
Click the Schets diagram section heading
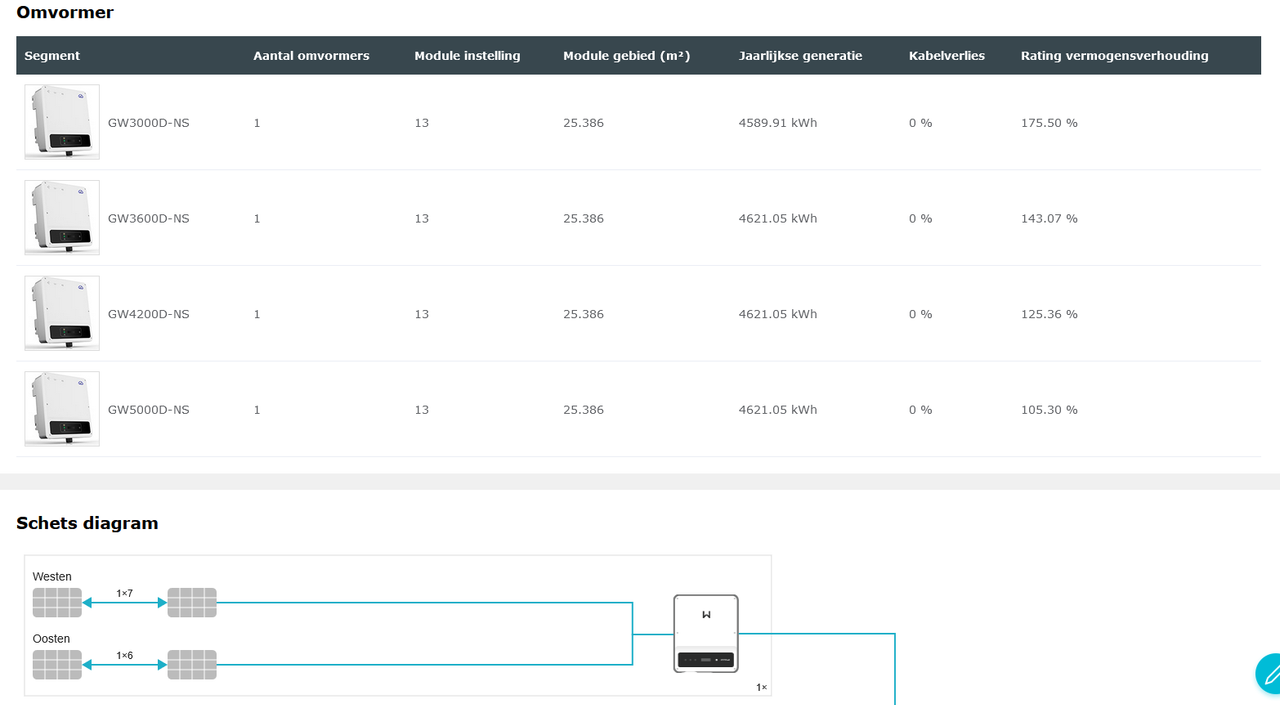[x=87, y=523]
